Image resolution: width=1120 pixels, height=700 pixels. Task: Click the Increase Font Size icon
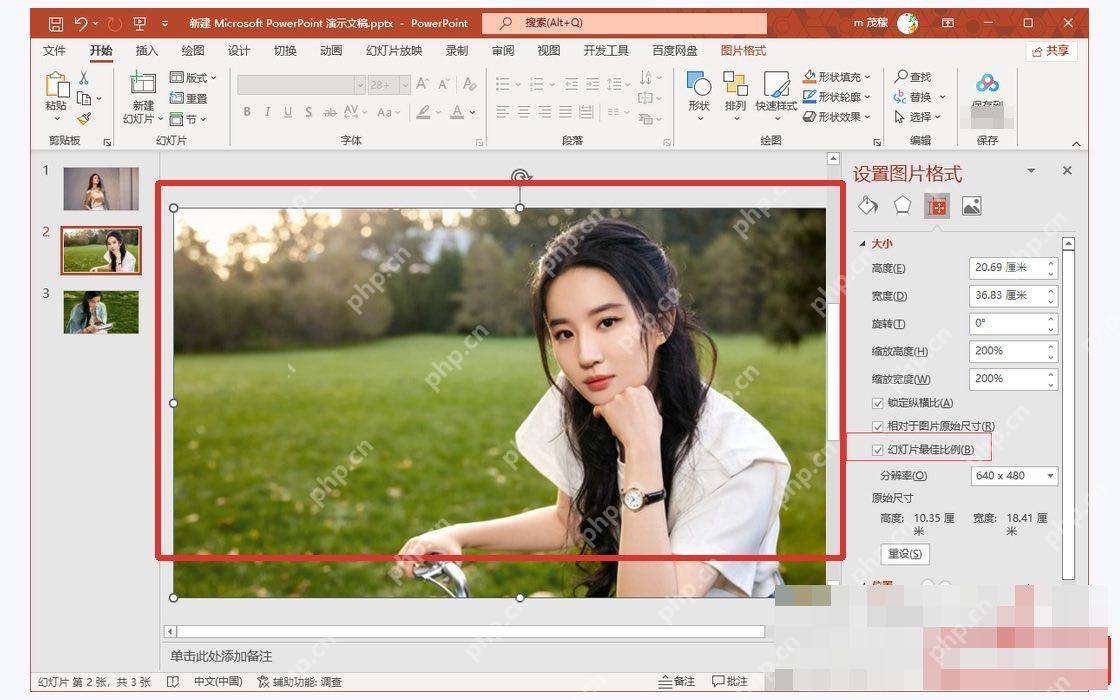pos(422,84)
